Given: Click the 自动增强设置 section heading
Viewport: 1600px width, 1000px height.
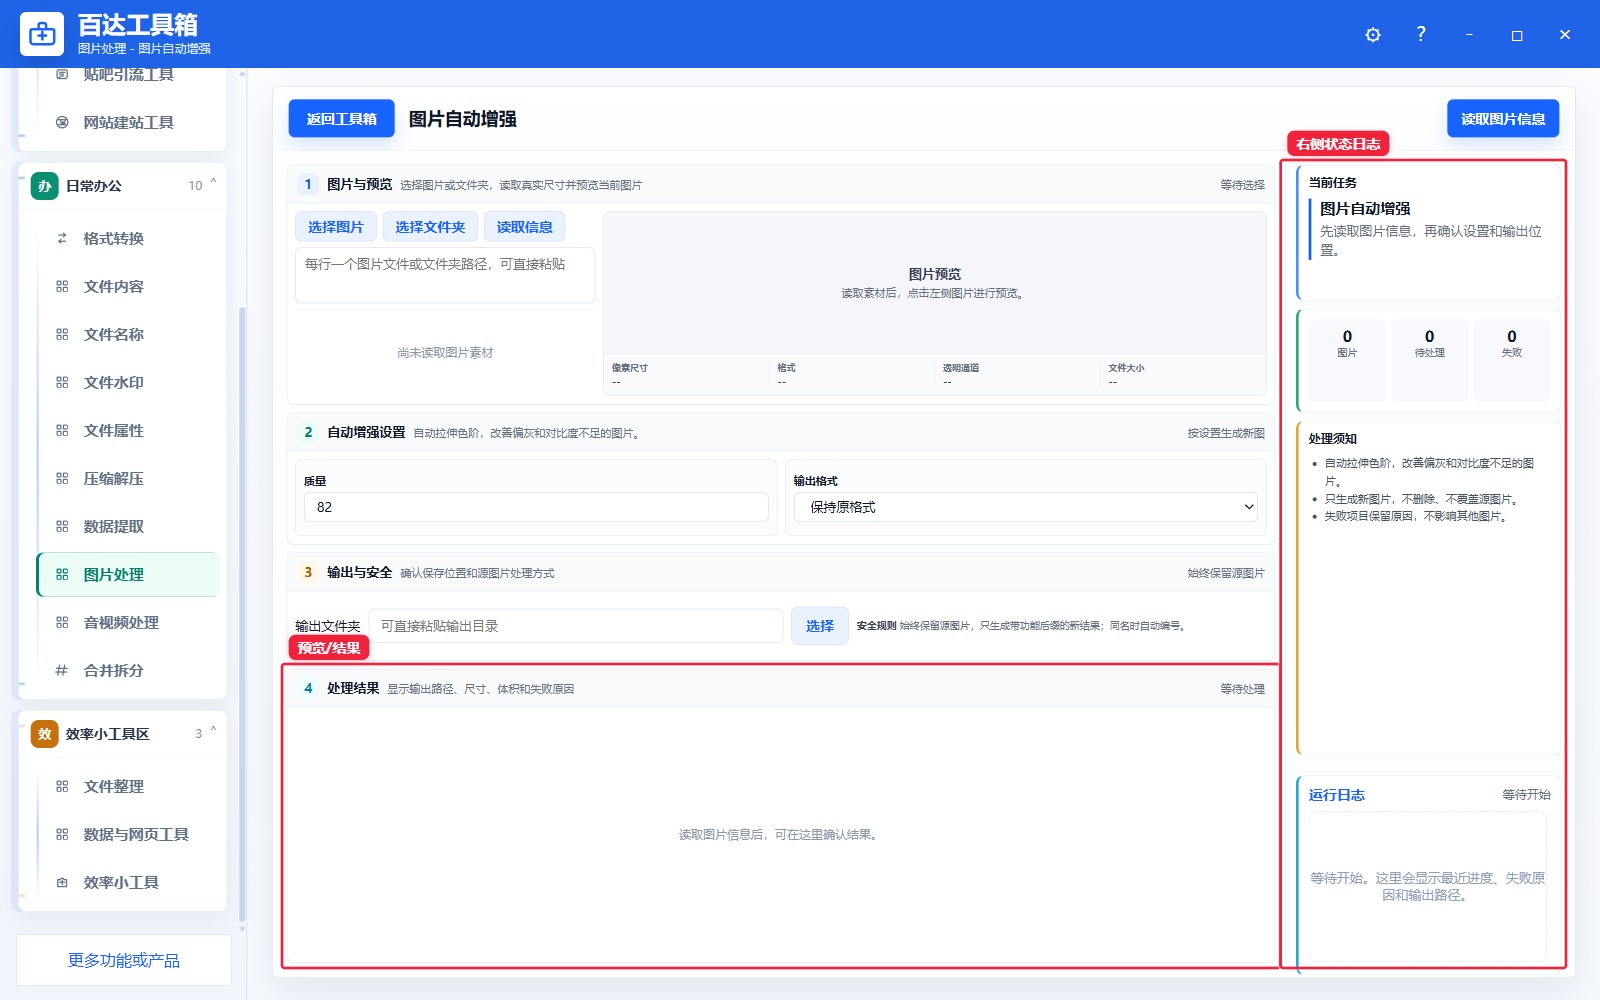Looking at the screenshot, I should [366, 432].
